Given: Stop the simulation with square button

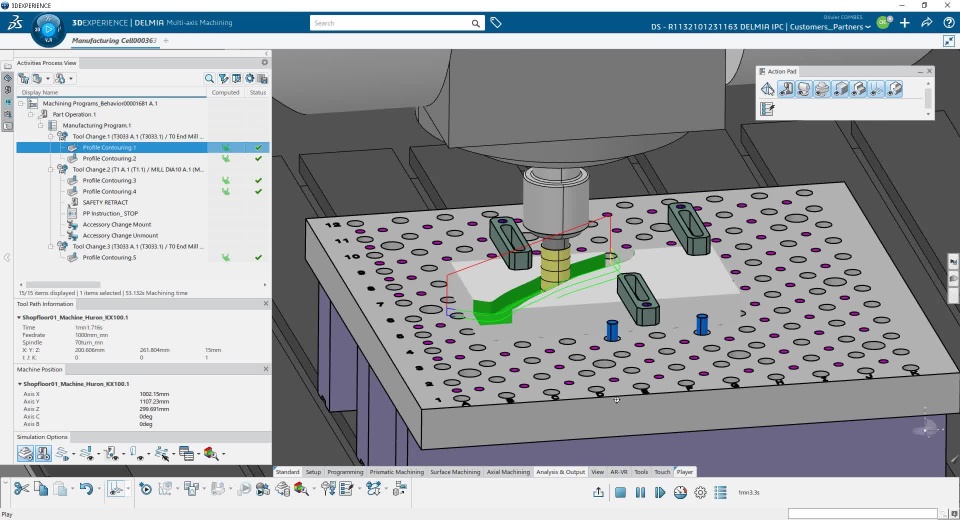Looking at the screenshot, I should click(x=620, y=492).
